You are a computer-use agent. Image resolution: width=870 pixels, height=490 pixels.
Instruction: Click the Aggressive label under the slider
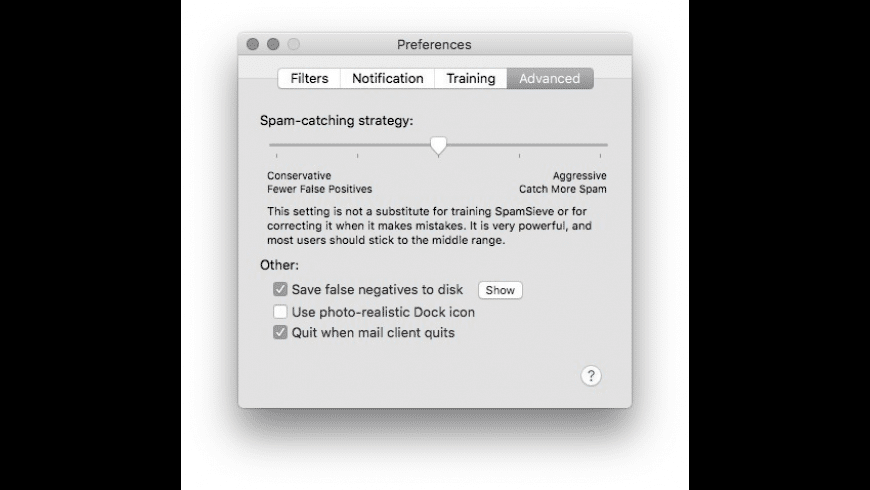pyautogui.click(x=579, y=176)
